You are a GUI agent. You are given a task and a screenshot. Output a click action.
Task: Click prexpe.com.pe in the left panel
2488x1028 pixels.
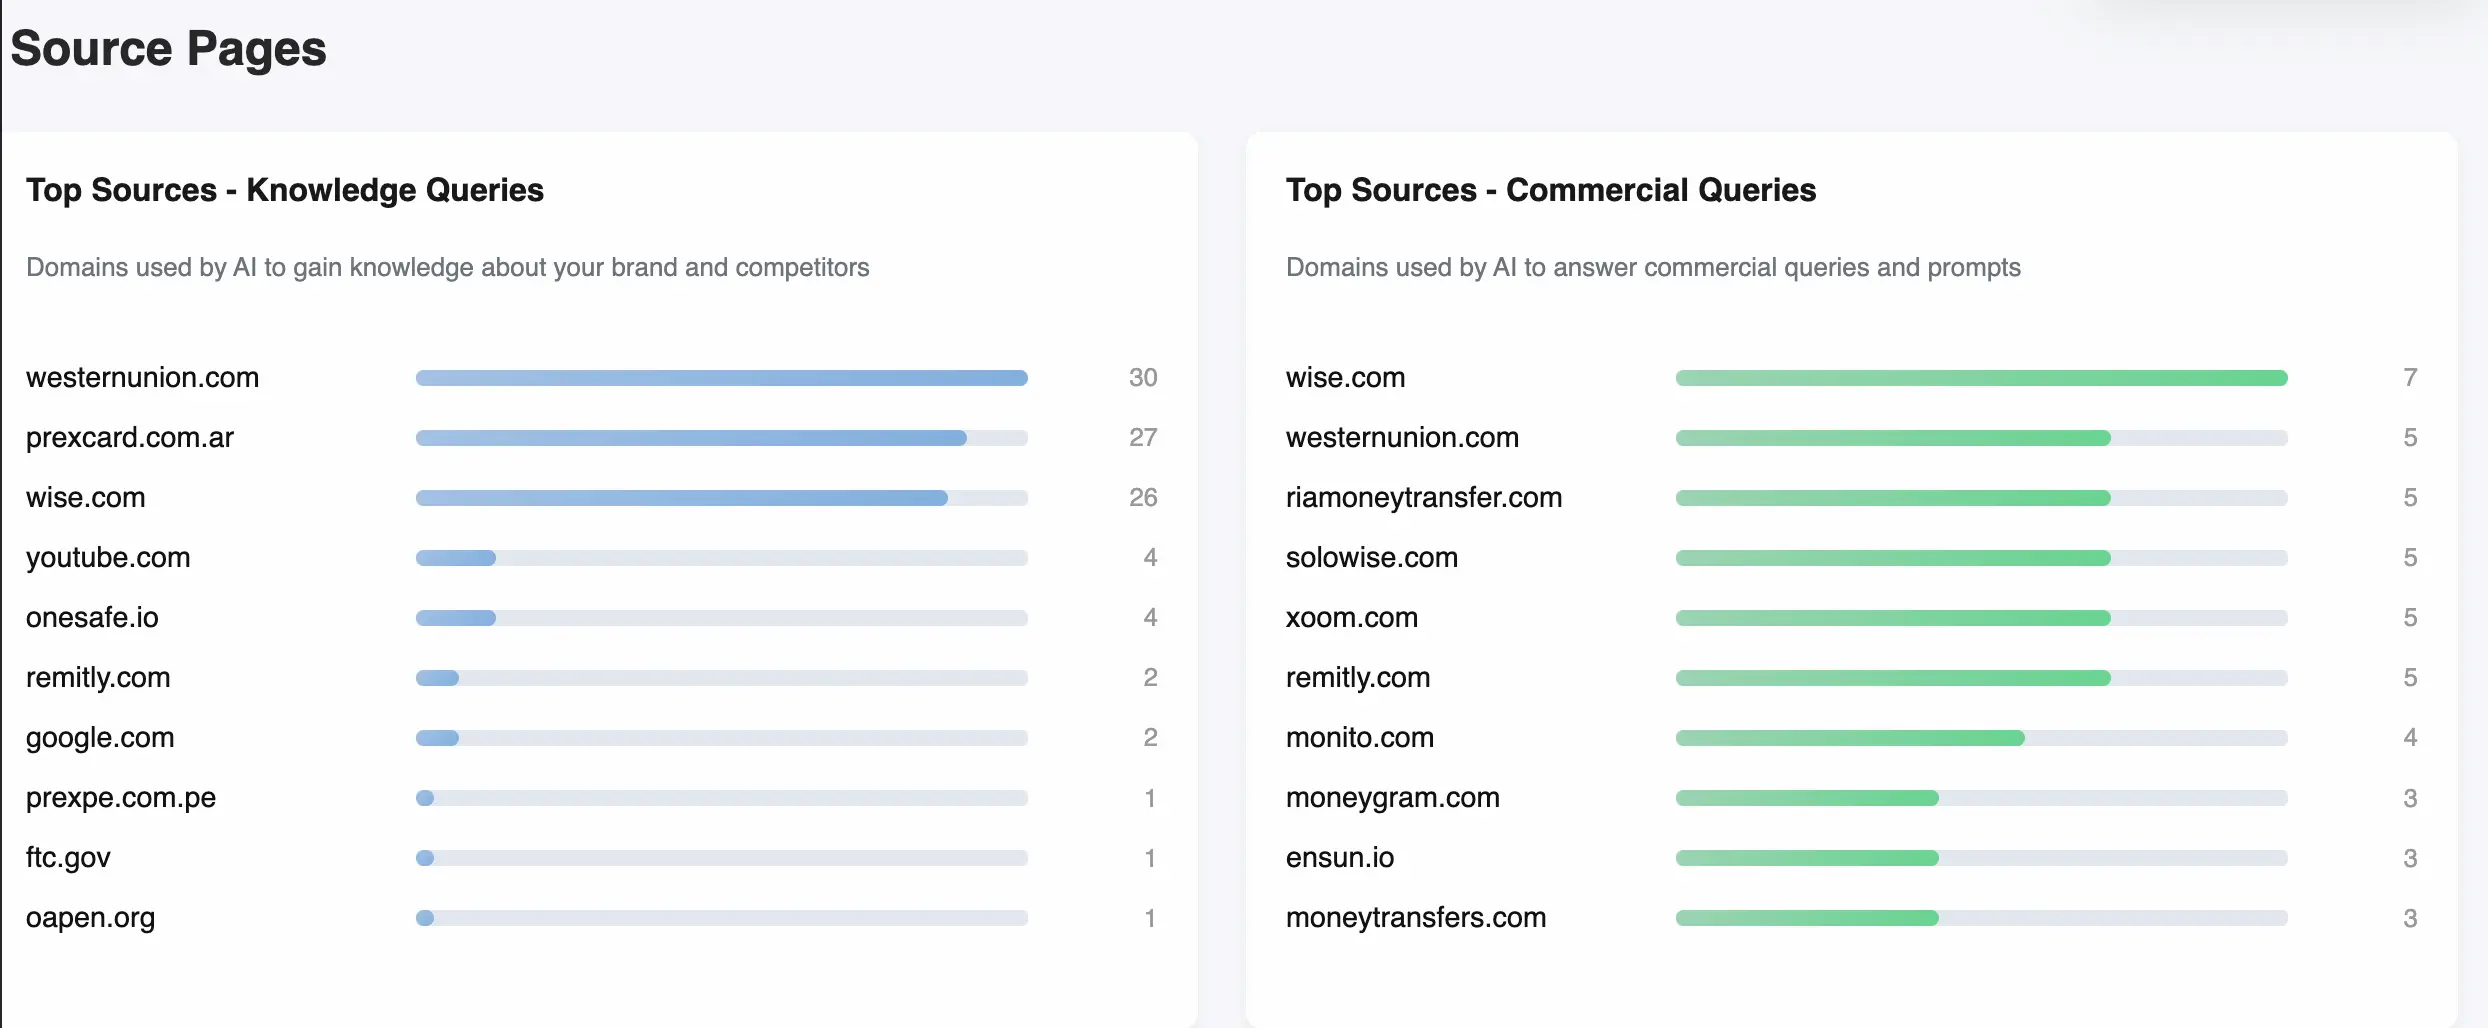pyautogui.click(x=119, y=797)
